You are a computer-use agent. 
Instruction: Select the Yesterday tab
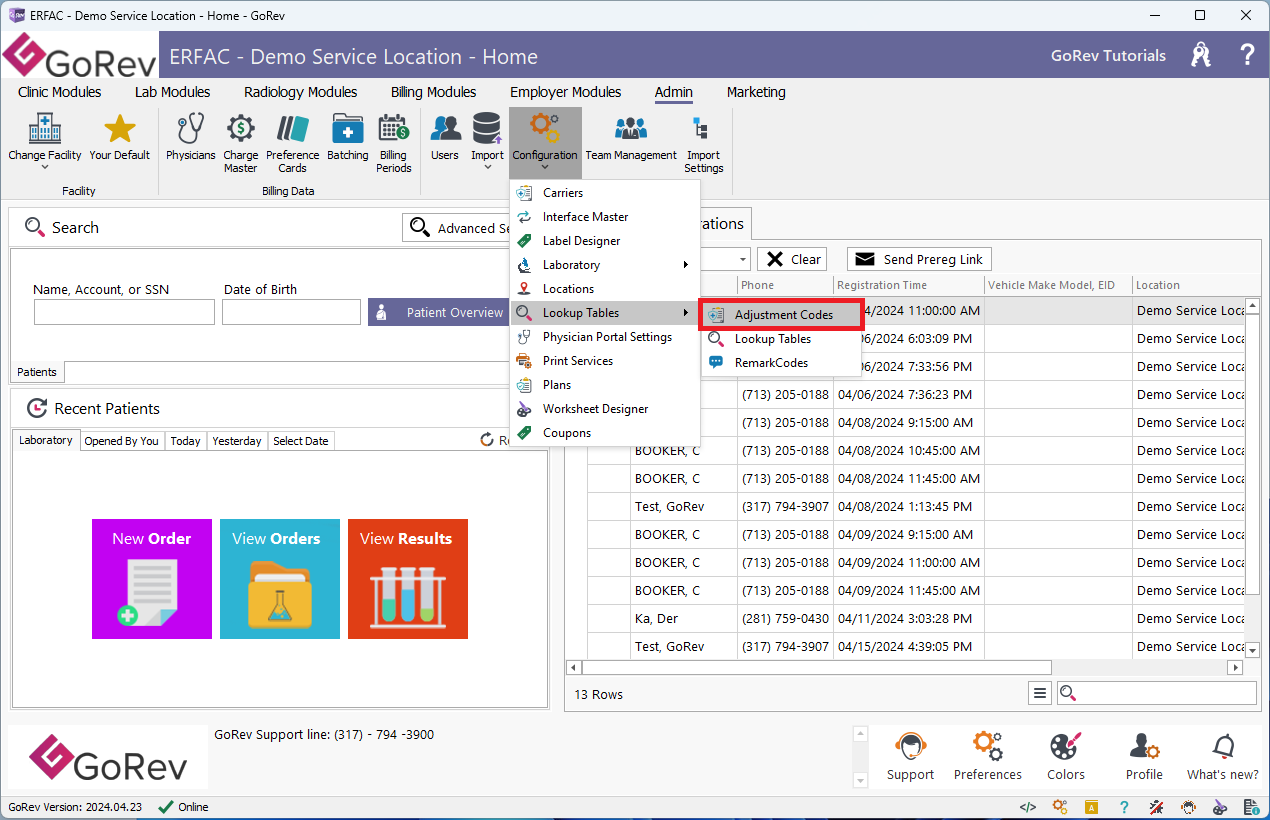coord(237,441)
